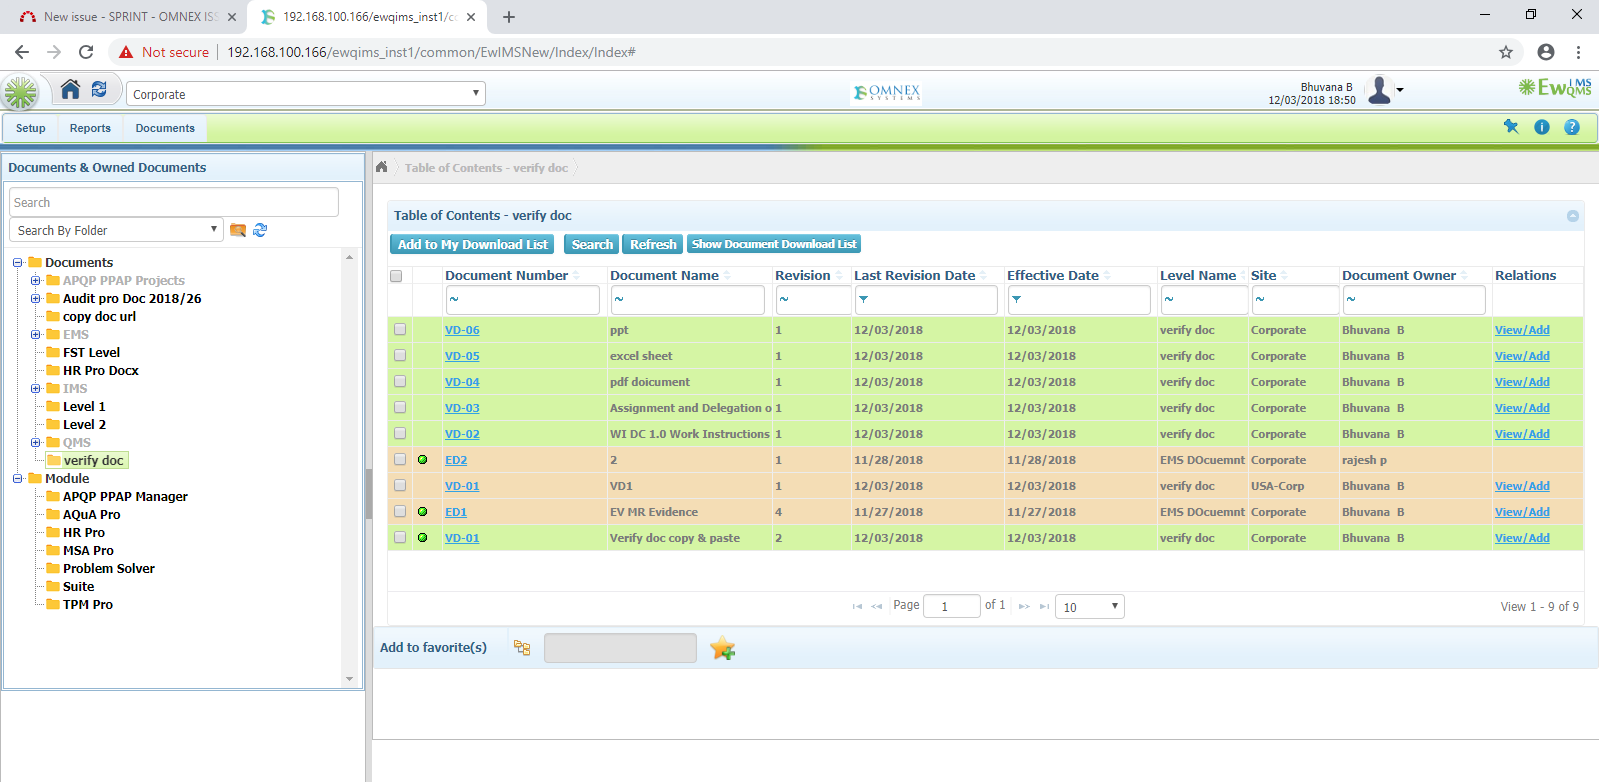1599x782 pixels.
Task: Open a new browser tab
Action: coord(509,17)
